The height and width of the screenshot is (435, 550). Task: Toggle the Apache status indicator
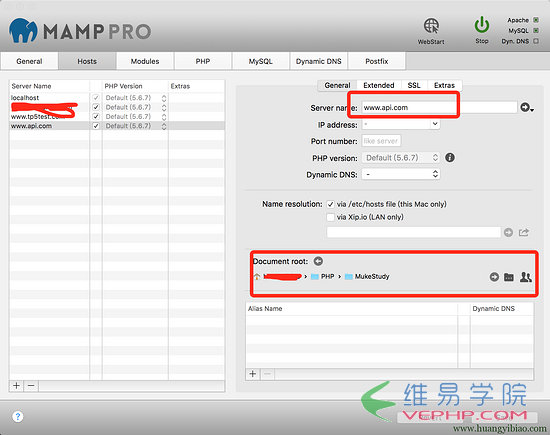click(x=536, y=20)
